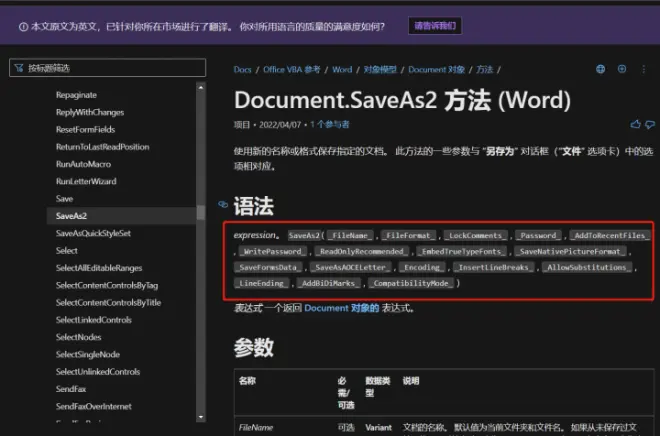Click the _FileName_ parameter in syntax
Image resolution: width=660 pixels, height=436 pixels.
point(350,236)
